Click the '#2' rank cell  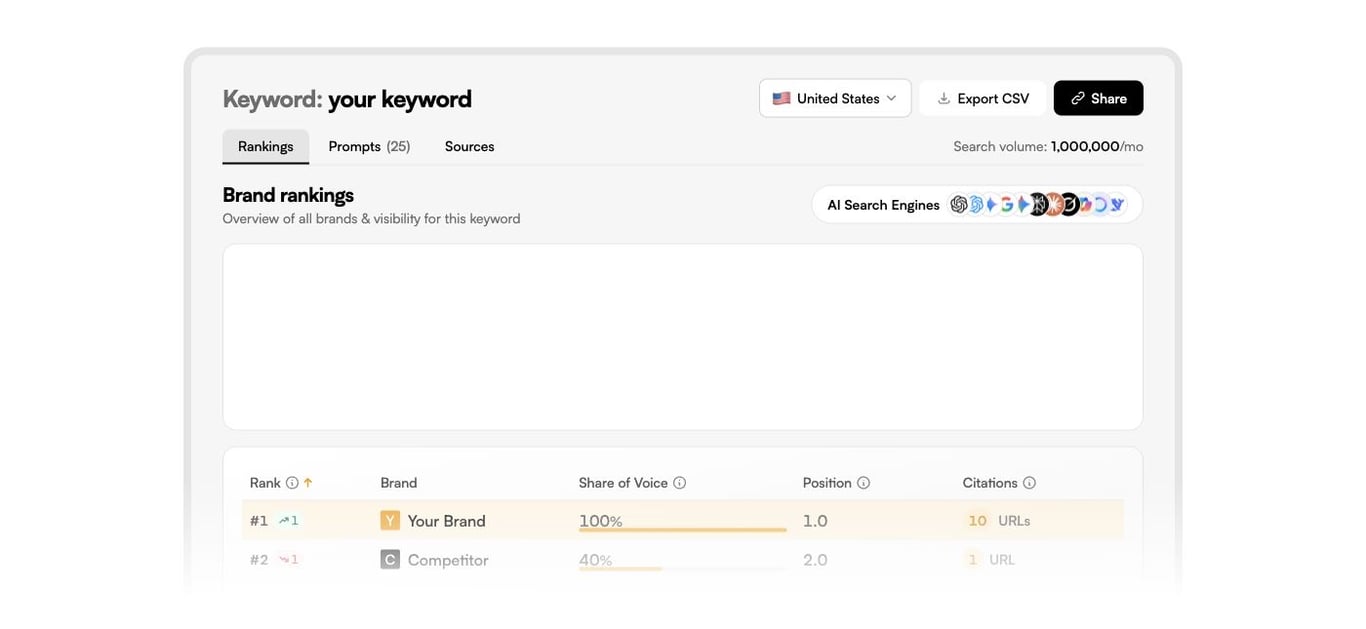click(259, 560)
